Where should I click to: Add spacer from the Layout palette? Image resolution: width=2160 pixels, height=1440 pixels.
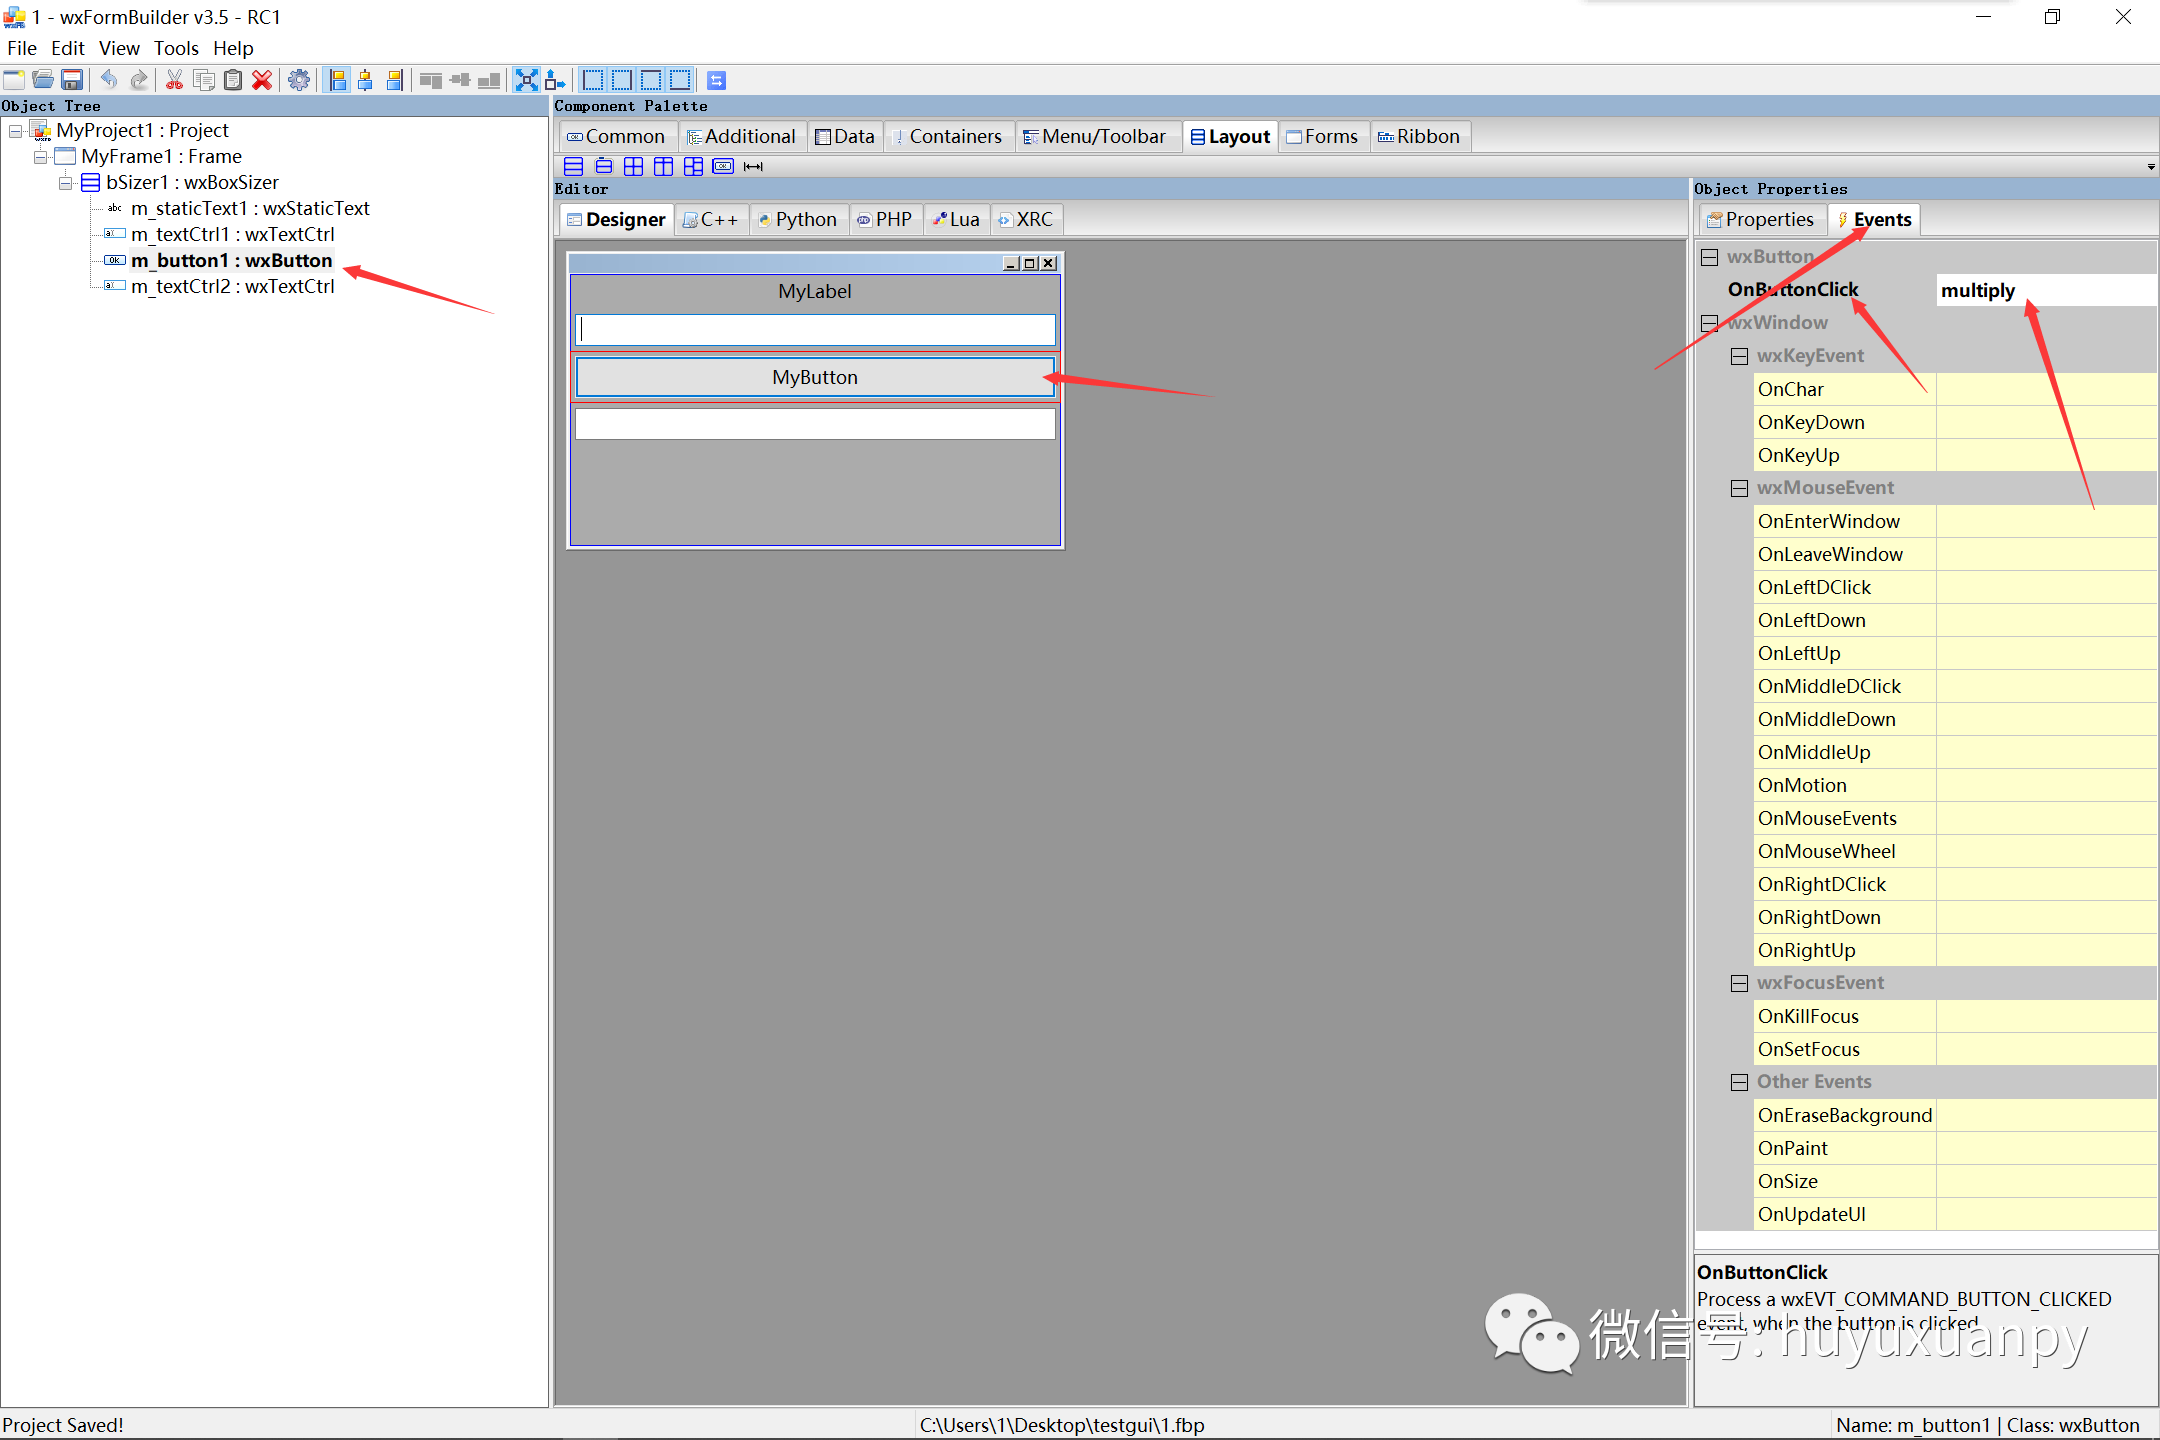tap(753, 166)
